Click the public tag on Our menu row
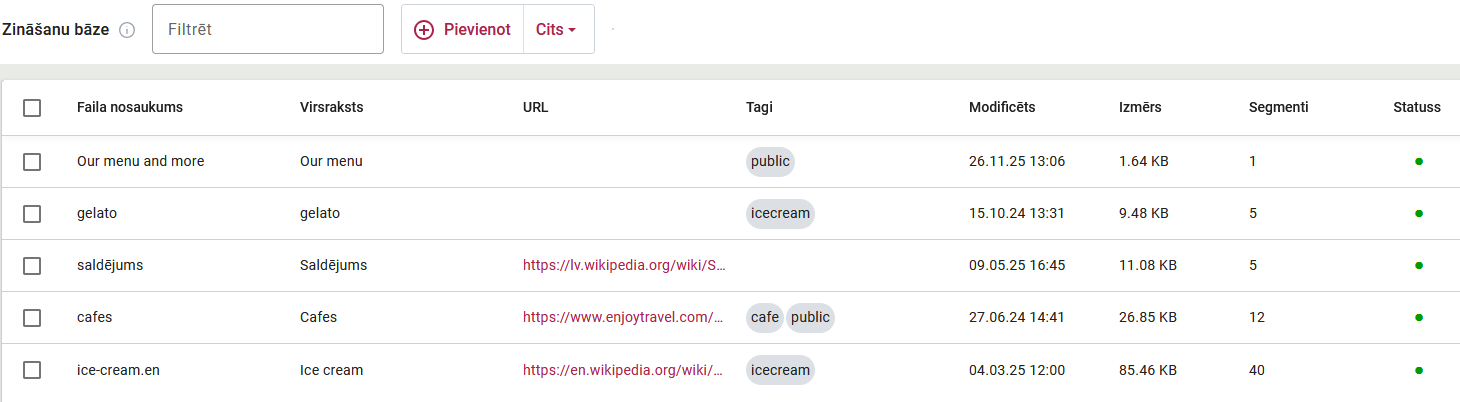 [x=770, y=162]
